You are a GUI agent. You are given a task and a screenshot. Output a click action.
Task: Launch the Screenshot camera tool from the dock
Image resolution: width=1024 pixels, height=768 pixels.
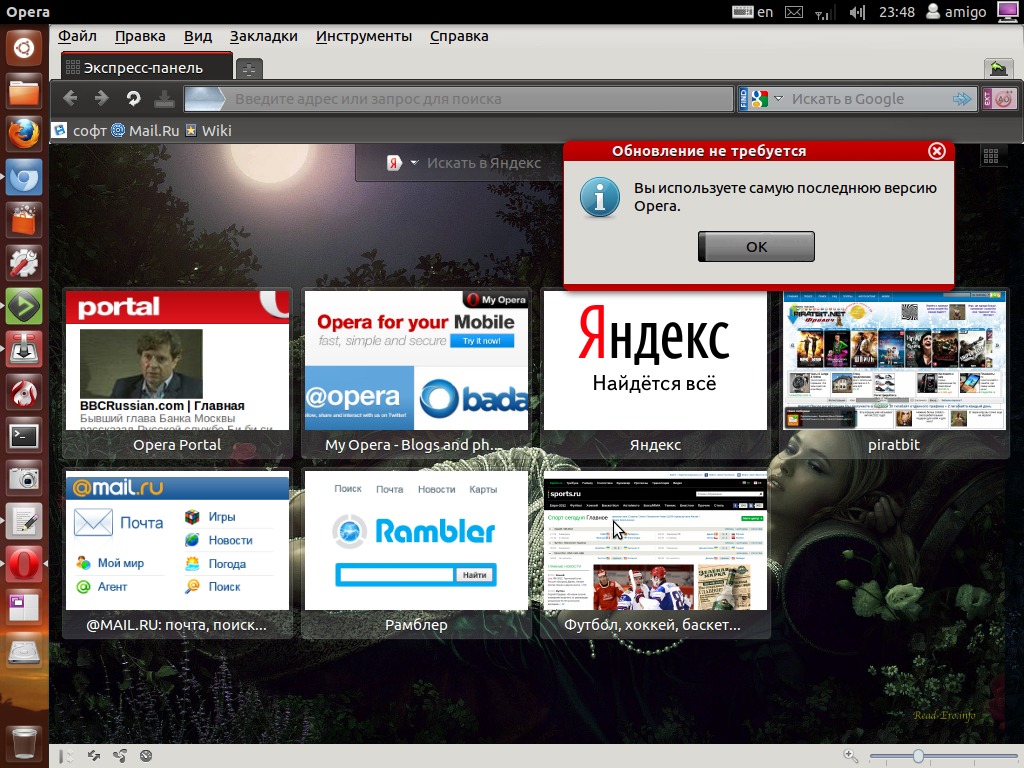tap(24, 479)
